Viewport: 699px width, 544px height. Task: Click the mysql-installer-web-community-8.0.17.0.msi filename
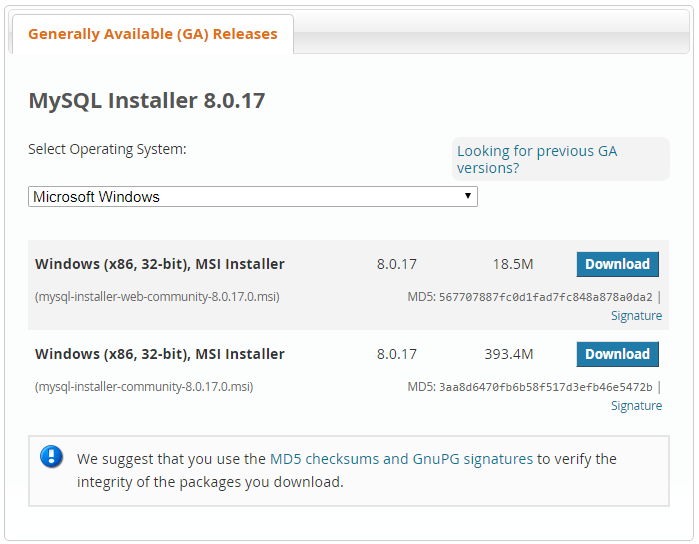[x=157, y=297]
